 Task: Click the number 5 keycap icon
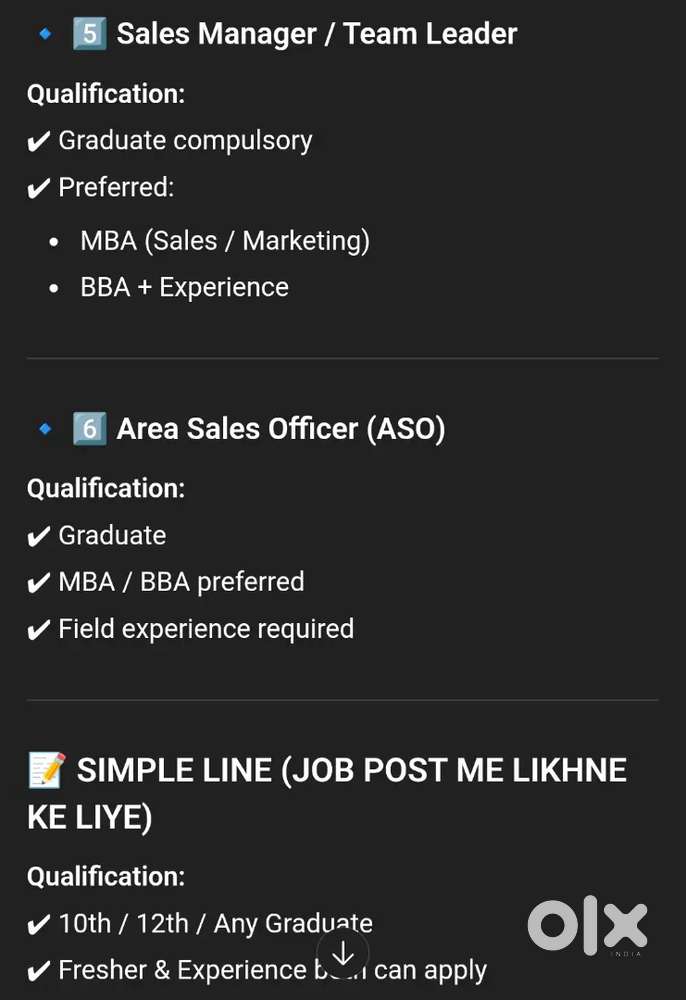89,34
